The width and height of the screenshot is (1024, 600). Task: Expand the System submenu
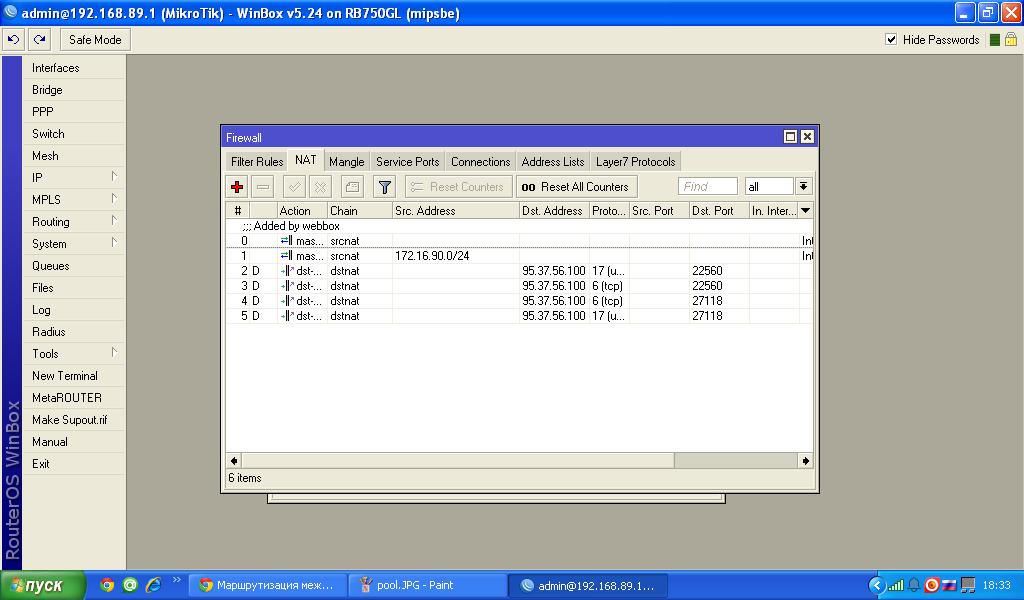74,244
